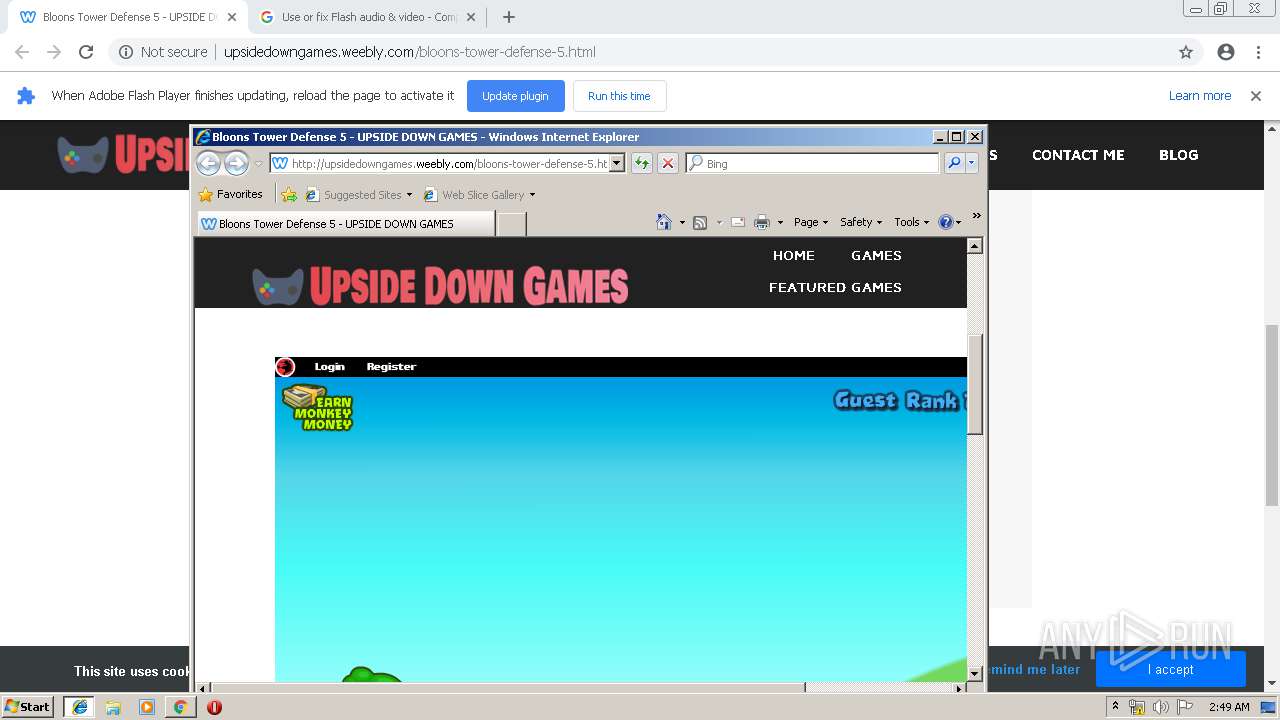The width and height of the screenshot is (1280, 720).
Task: Open Chrome from the taskbar
Action: tap(180, 707)
